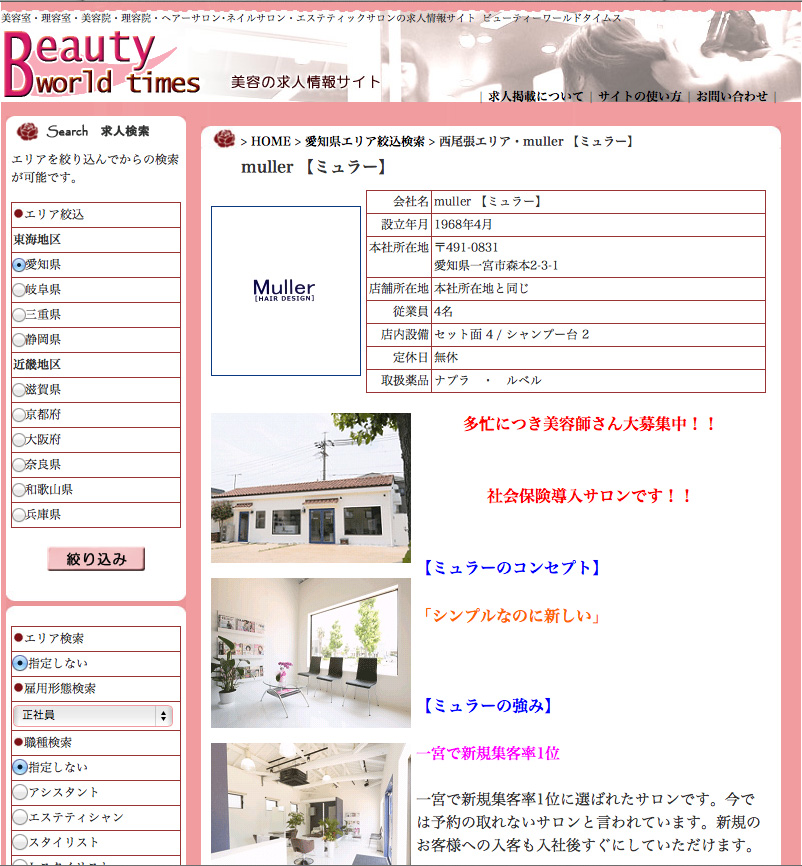Select the 兵庫県 radio button
The image size is (802, 866).
tap(19, 515)
